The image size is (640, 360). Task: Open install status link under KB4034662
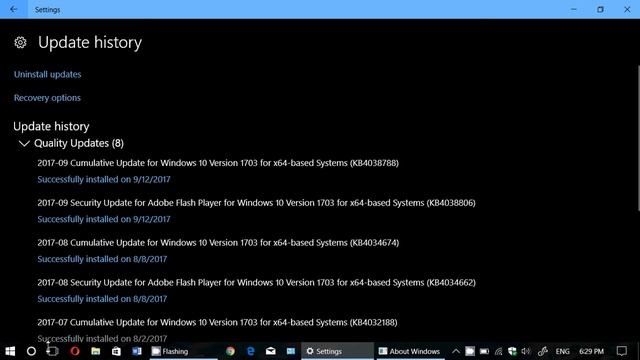point(102,299)
